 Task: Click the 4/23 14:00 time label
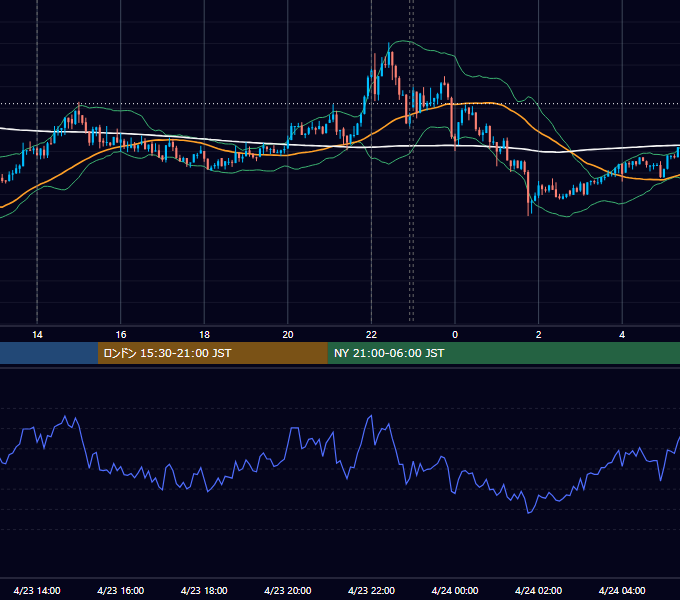[37, 590]
